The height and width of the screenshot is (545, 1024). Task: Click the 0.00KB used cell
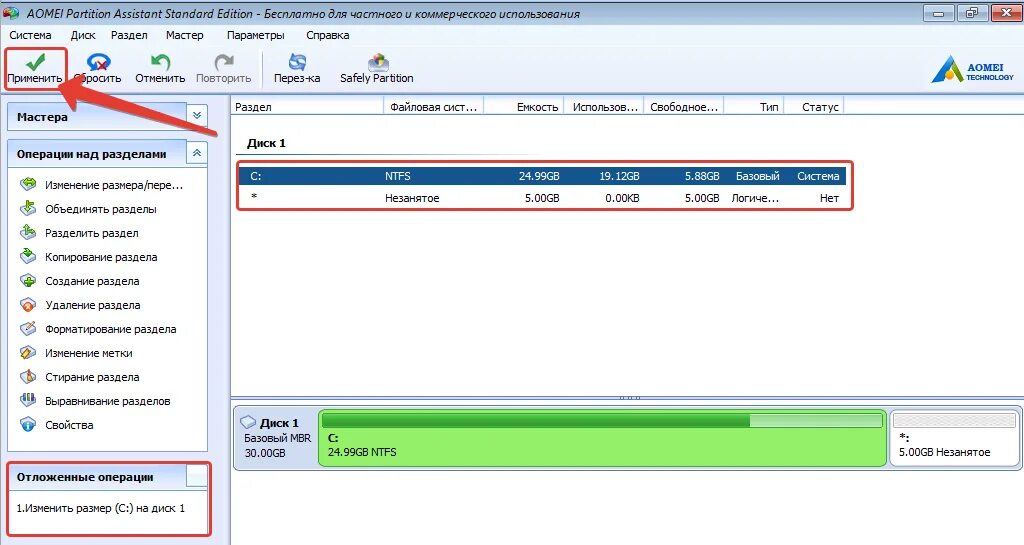622,198
